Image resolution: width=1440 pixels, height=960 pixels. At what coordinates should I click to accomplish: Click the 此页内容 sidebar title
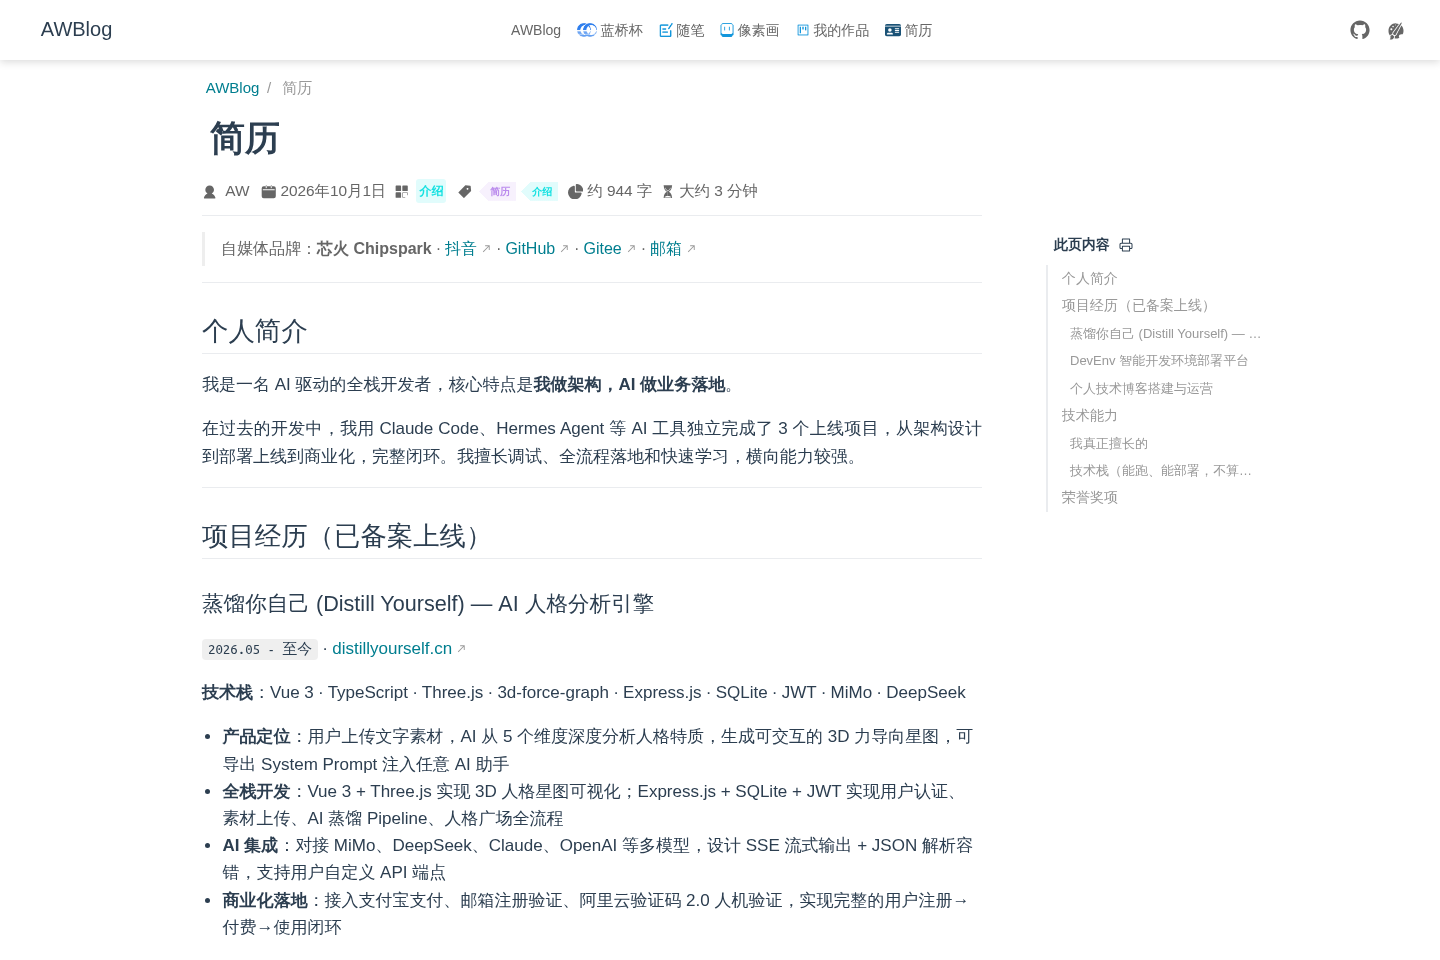(x=1081, y=245)
